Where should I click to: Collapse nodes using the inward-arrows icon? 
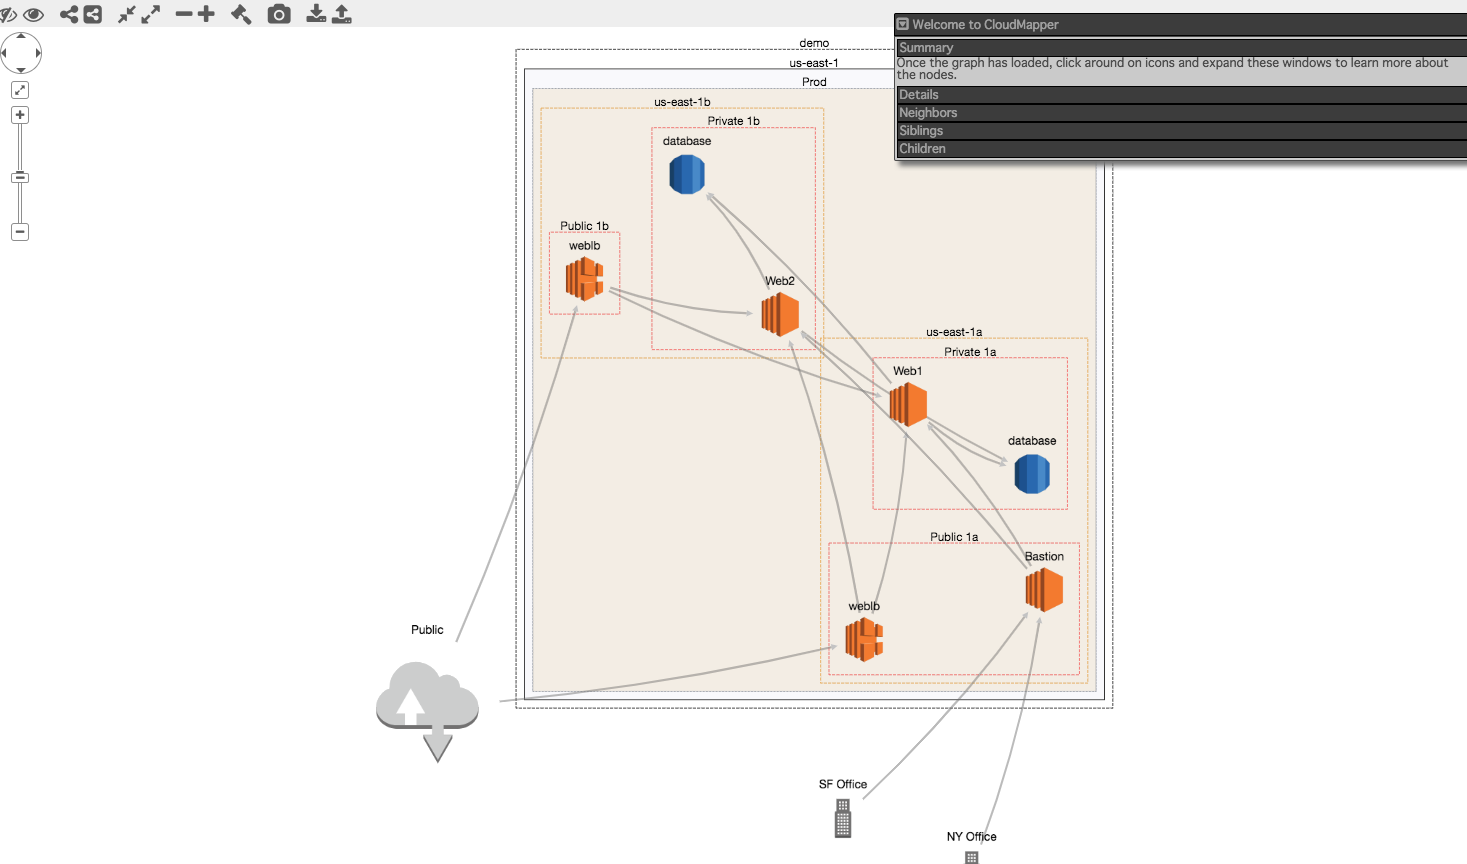tap(127, 15)
